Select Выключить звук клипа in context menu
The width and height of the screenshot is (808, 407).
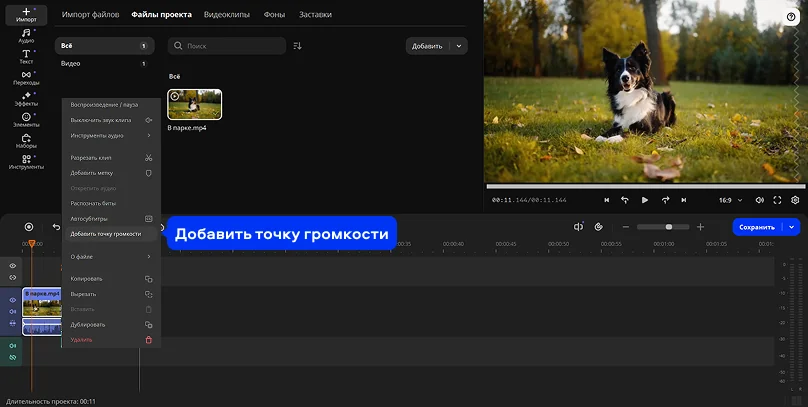click(x=111, y=120)
